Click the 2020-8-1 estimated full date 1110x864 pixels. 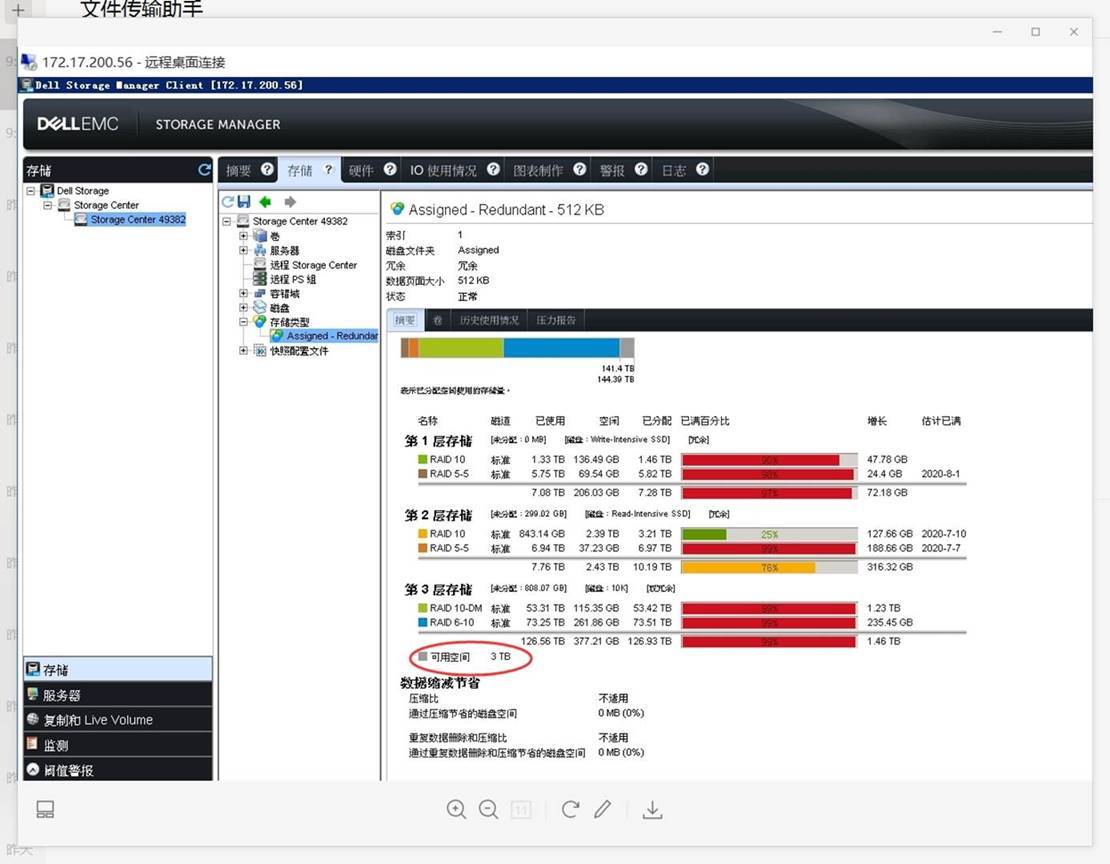(941, 474)
